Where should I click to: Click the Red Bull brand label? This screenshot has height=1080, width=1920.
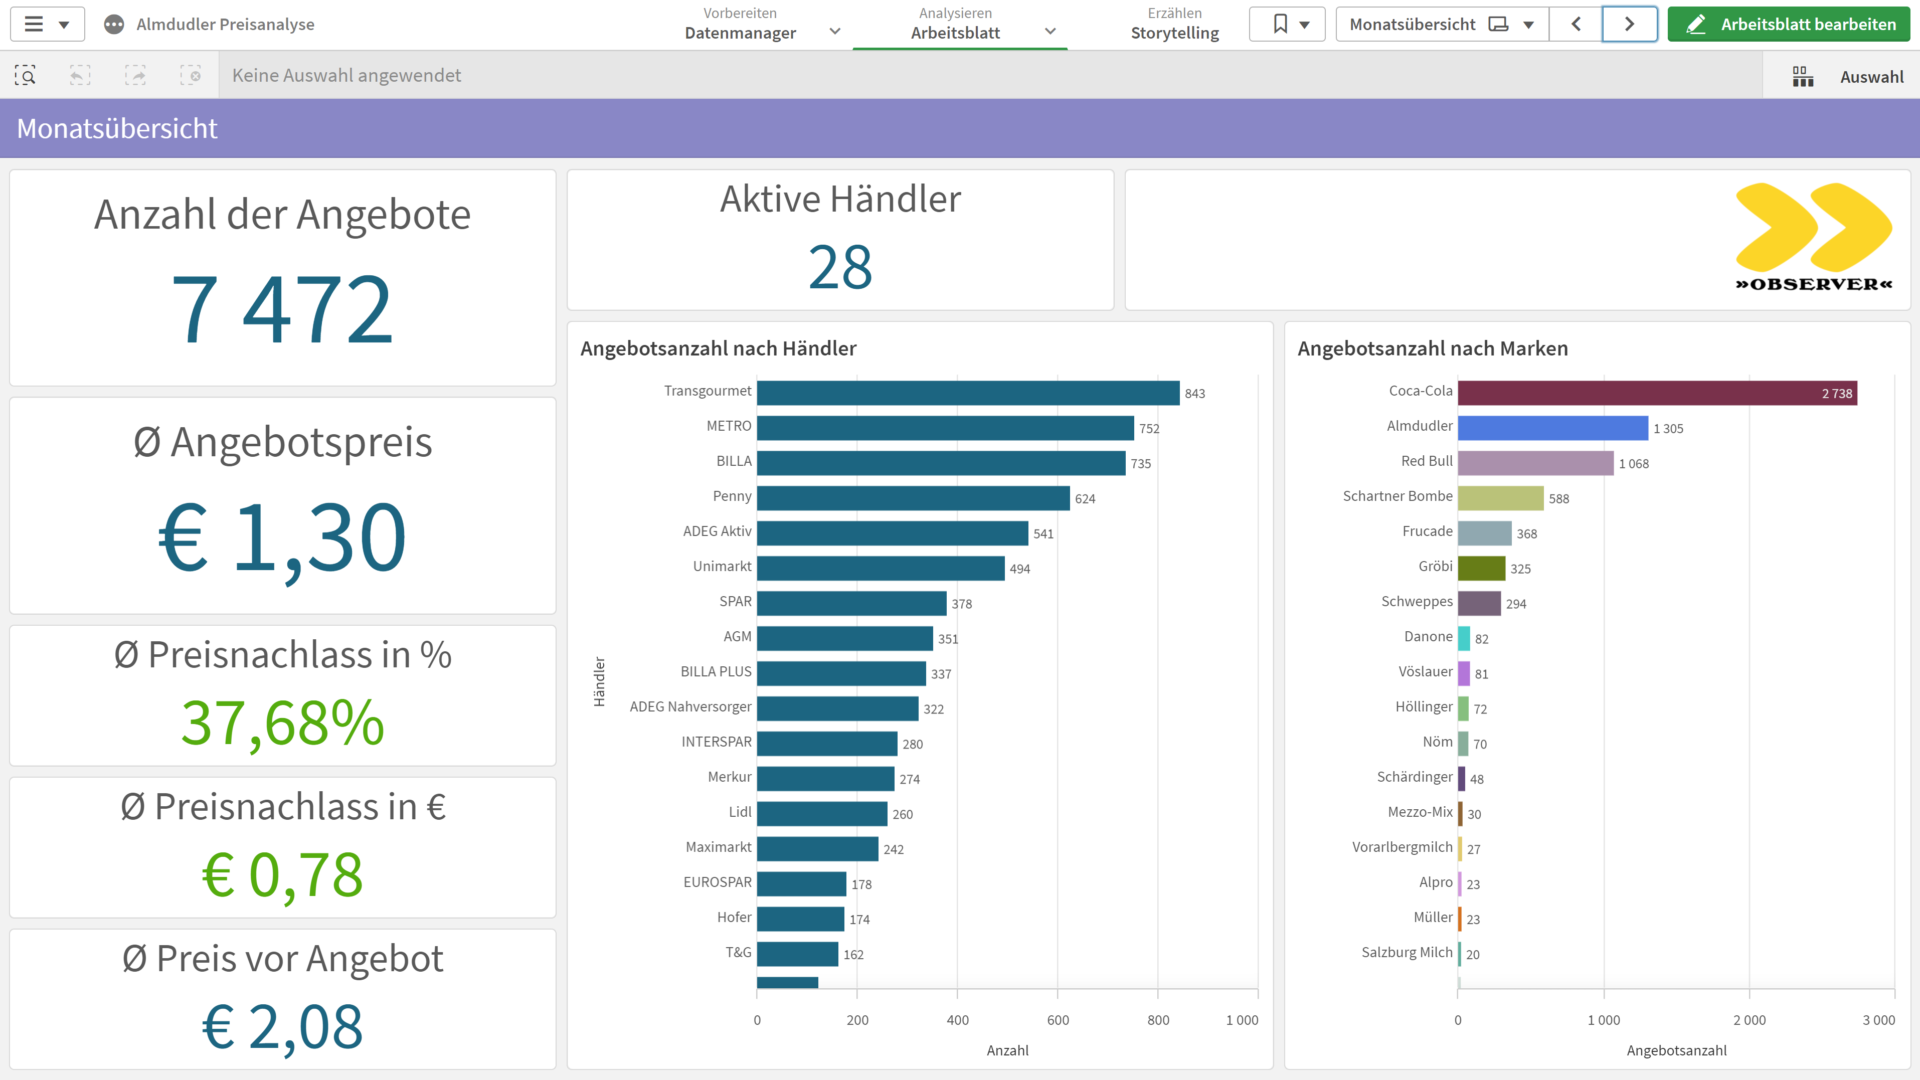(x=1426, y=461)
